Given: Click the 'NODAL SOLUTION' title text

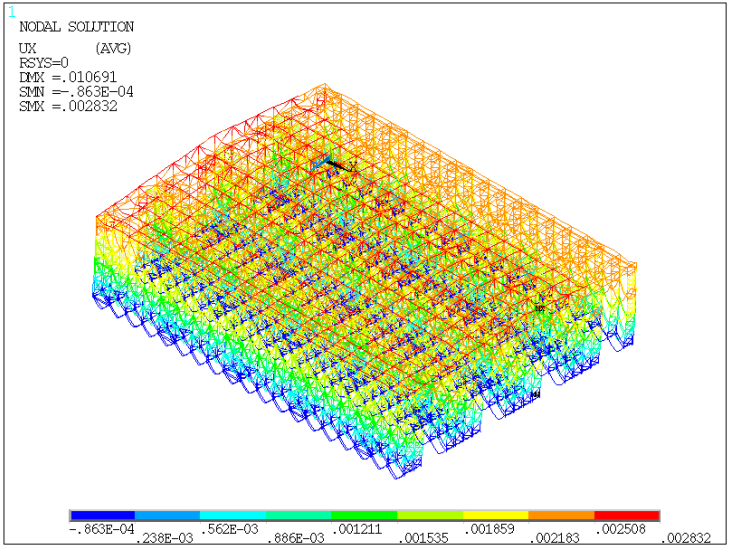Looking at the screenshot, I should 76,27.
